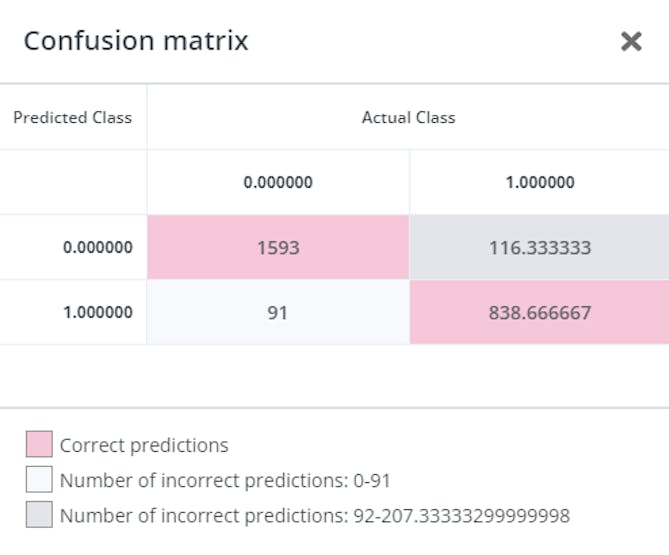Click the 1.000000 predicted class row header
This screenshot has height=555, width=669.
[x=97, y=312]
